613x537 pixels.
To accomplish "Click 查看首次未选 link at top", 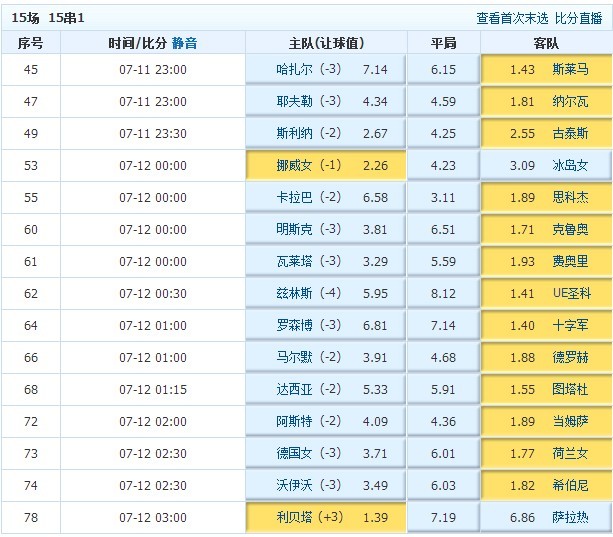I will pyautogui.click(x=512, y=18).
